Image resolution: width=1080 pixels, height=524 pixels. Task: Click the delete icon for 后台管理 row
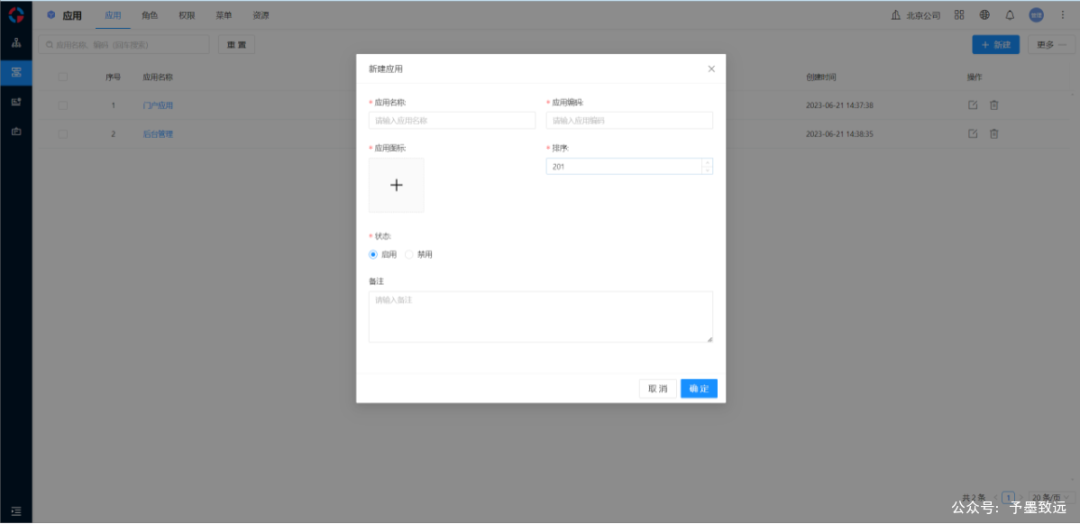pos(994,134)
